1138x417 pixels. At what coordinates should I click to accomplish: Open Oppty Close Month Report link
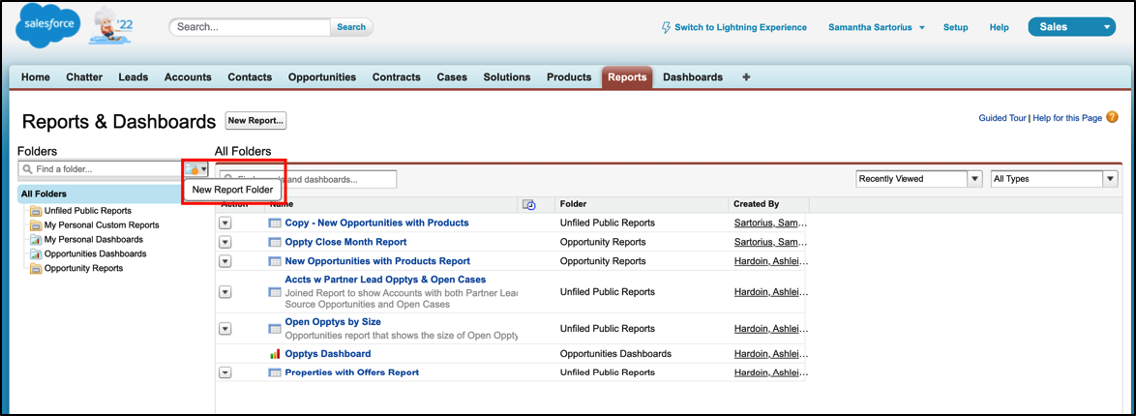(x=345, y=242)
